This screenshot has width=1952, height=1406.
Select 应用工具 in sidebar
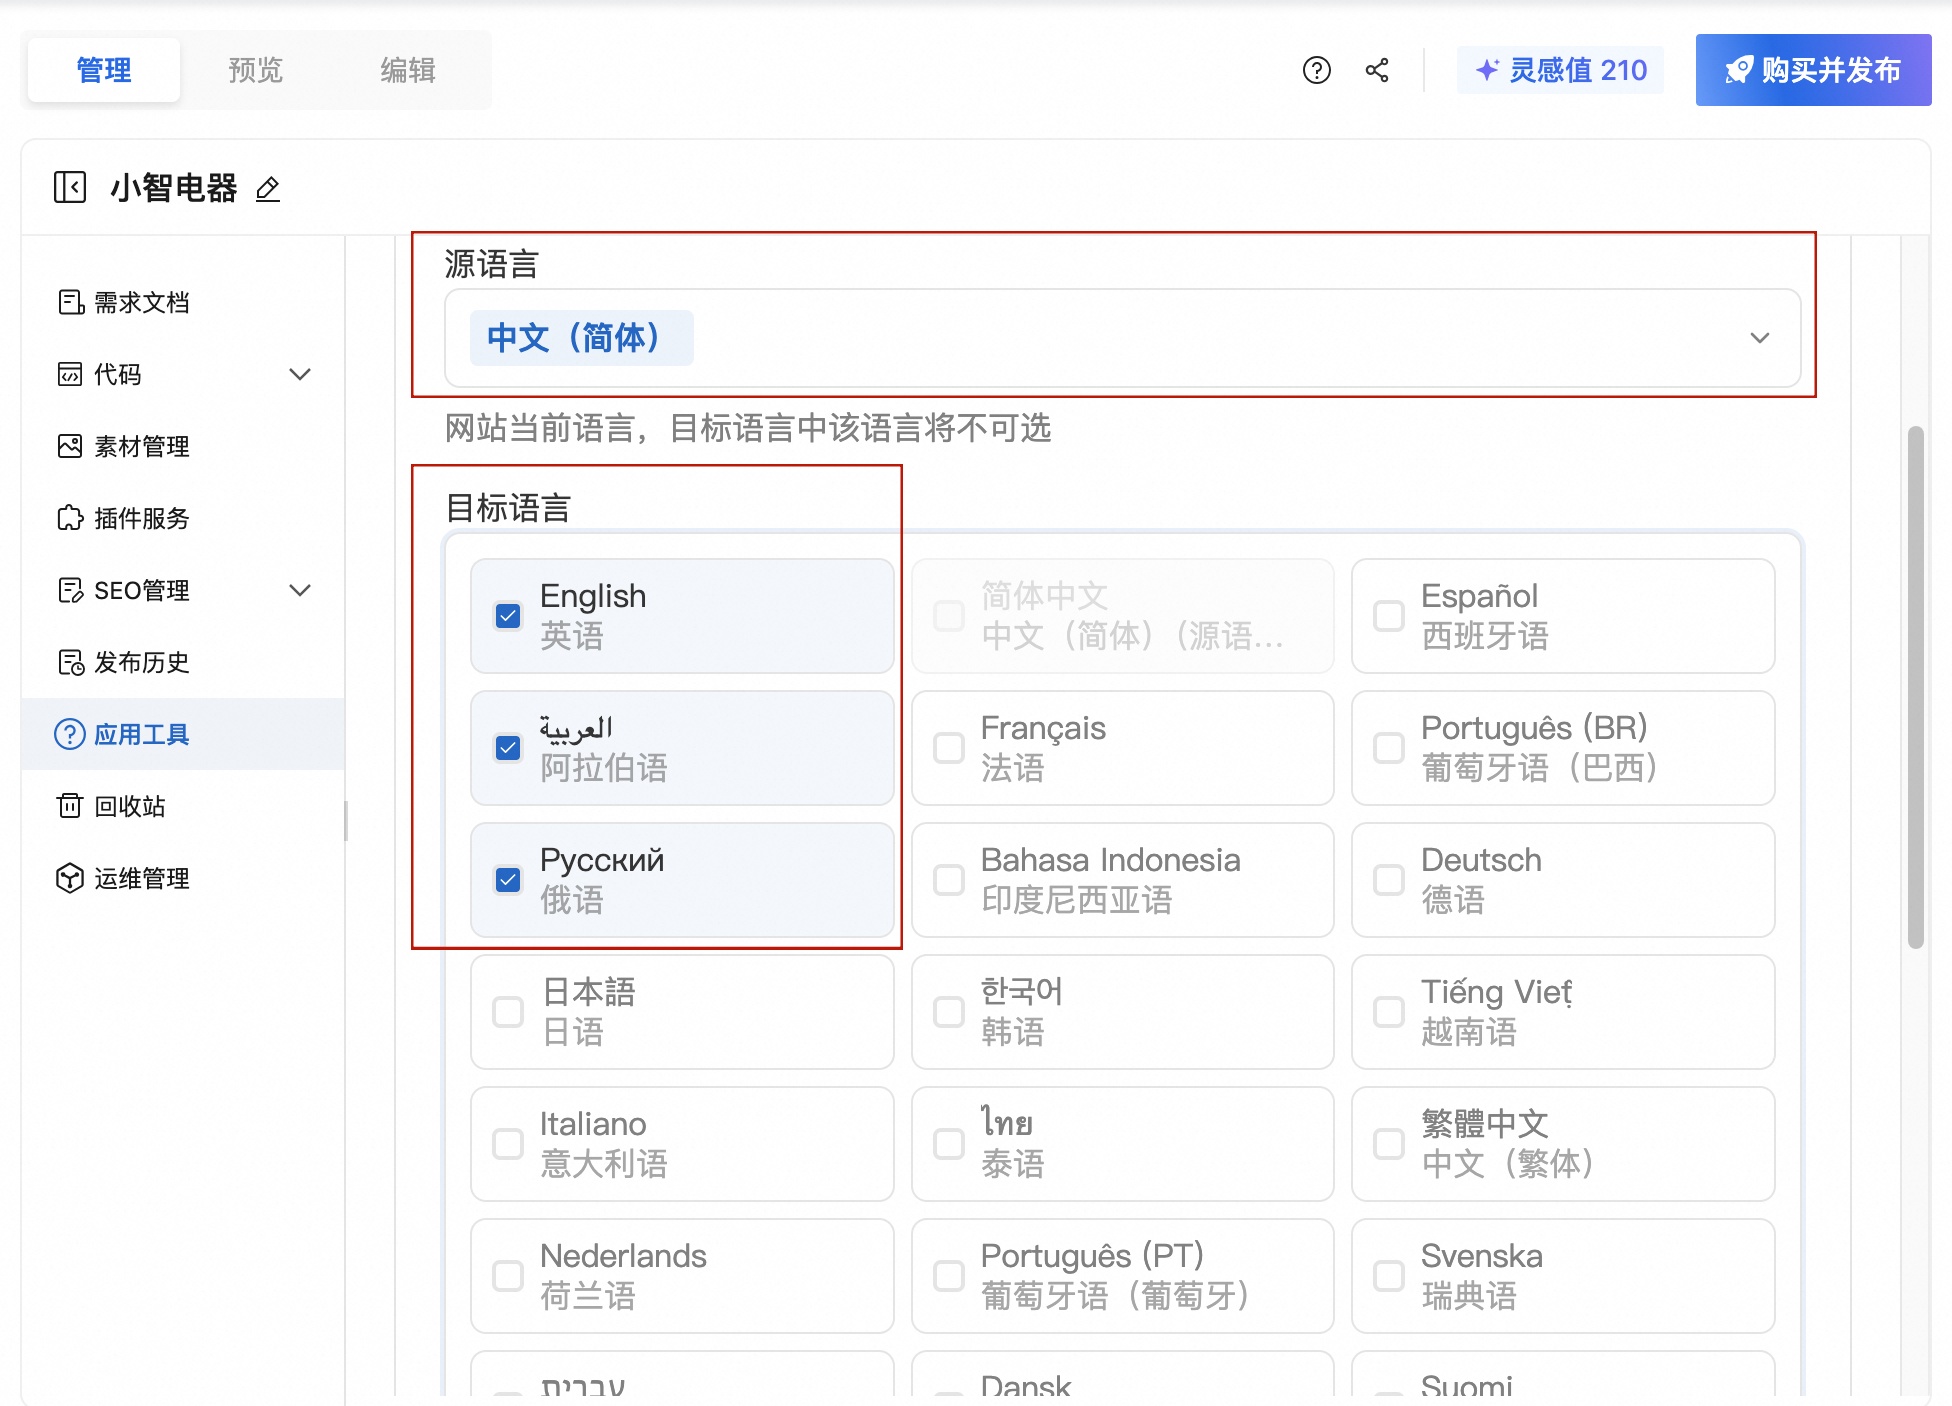(183, 734)
